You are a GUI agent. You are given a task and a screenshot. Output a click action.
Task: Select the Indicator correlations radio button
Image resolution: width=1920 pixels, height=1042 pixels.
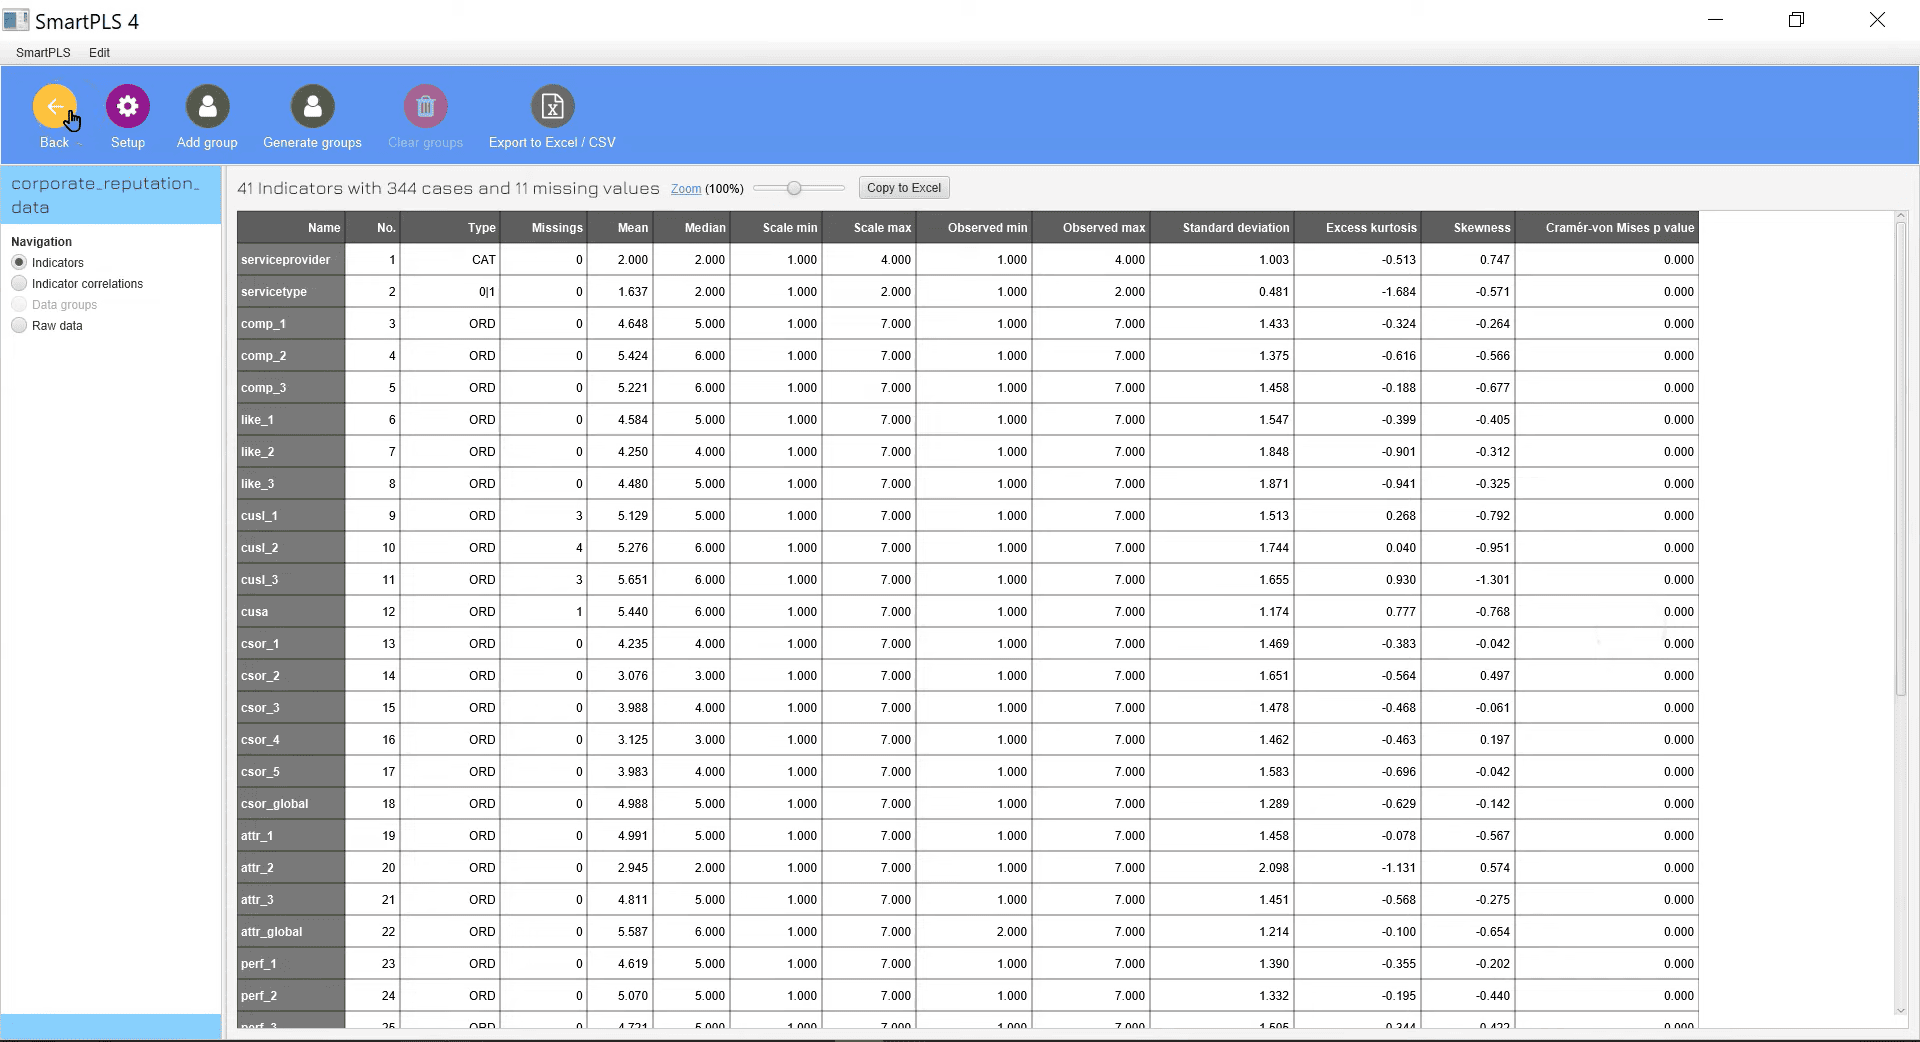[x=19, y=284]
